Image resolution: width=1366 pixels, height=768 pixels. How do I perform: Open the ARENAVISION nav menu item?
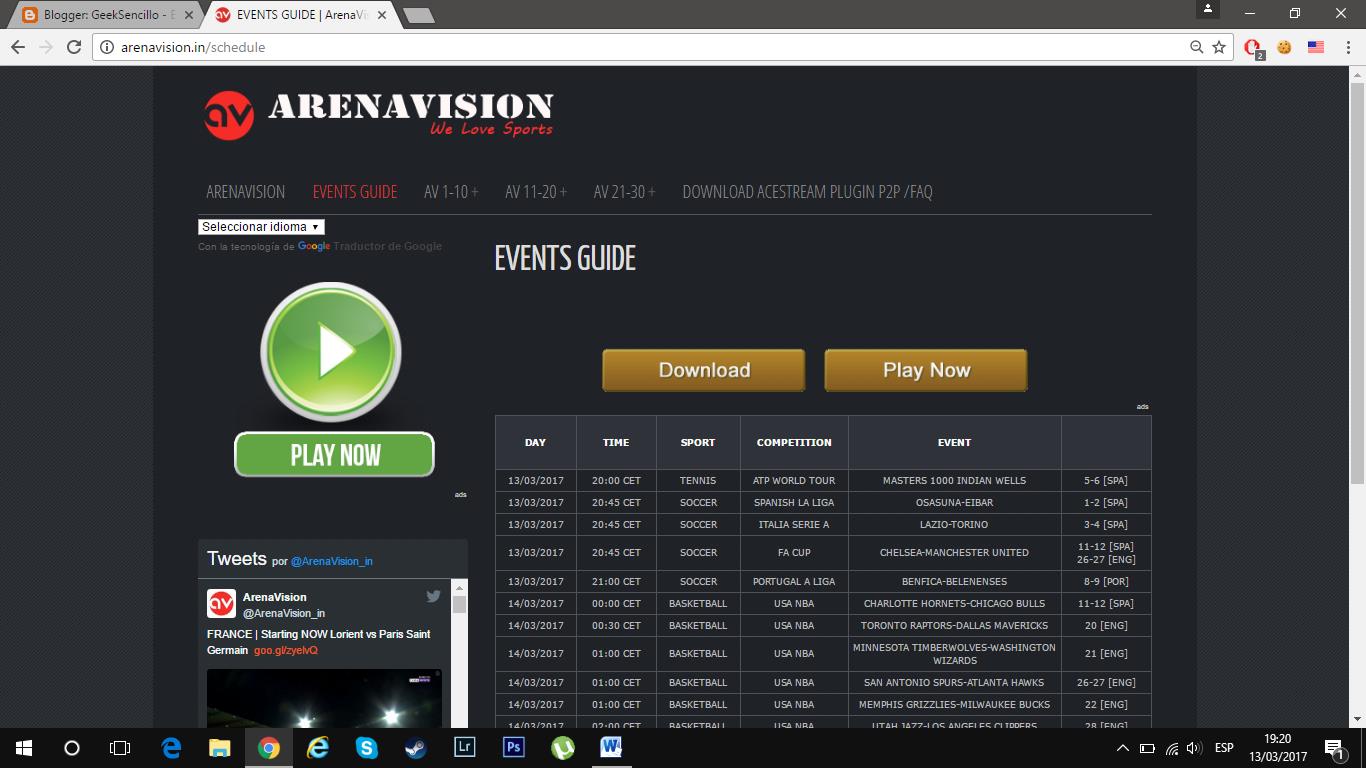tap(245, 192)
